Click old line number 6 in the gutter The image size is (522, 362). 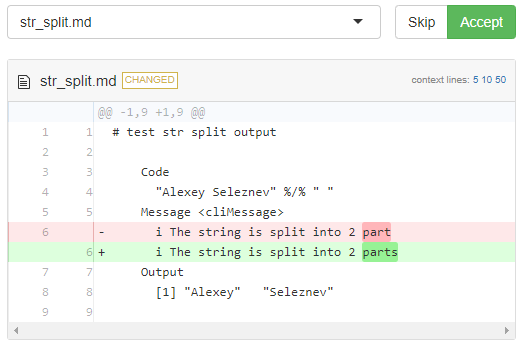(x=45, y=232)
